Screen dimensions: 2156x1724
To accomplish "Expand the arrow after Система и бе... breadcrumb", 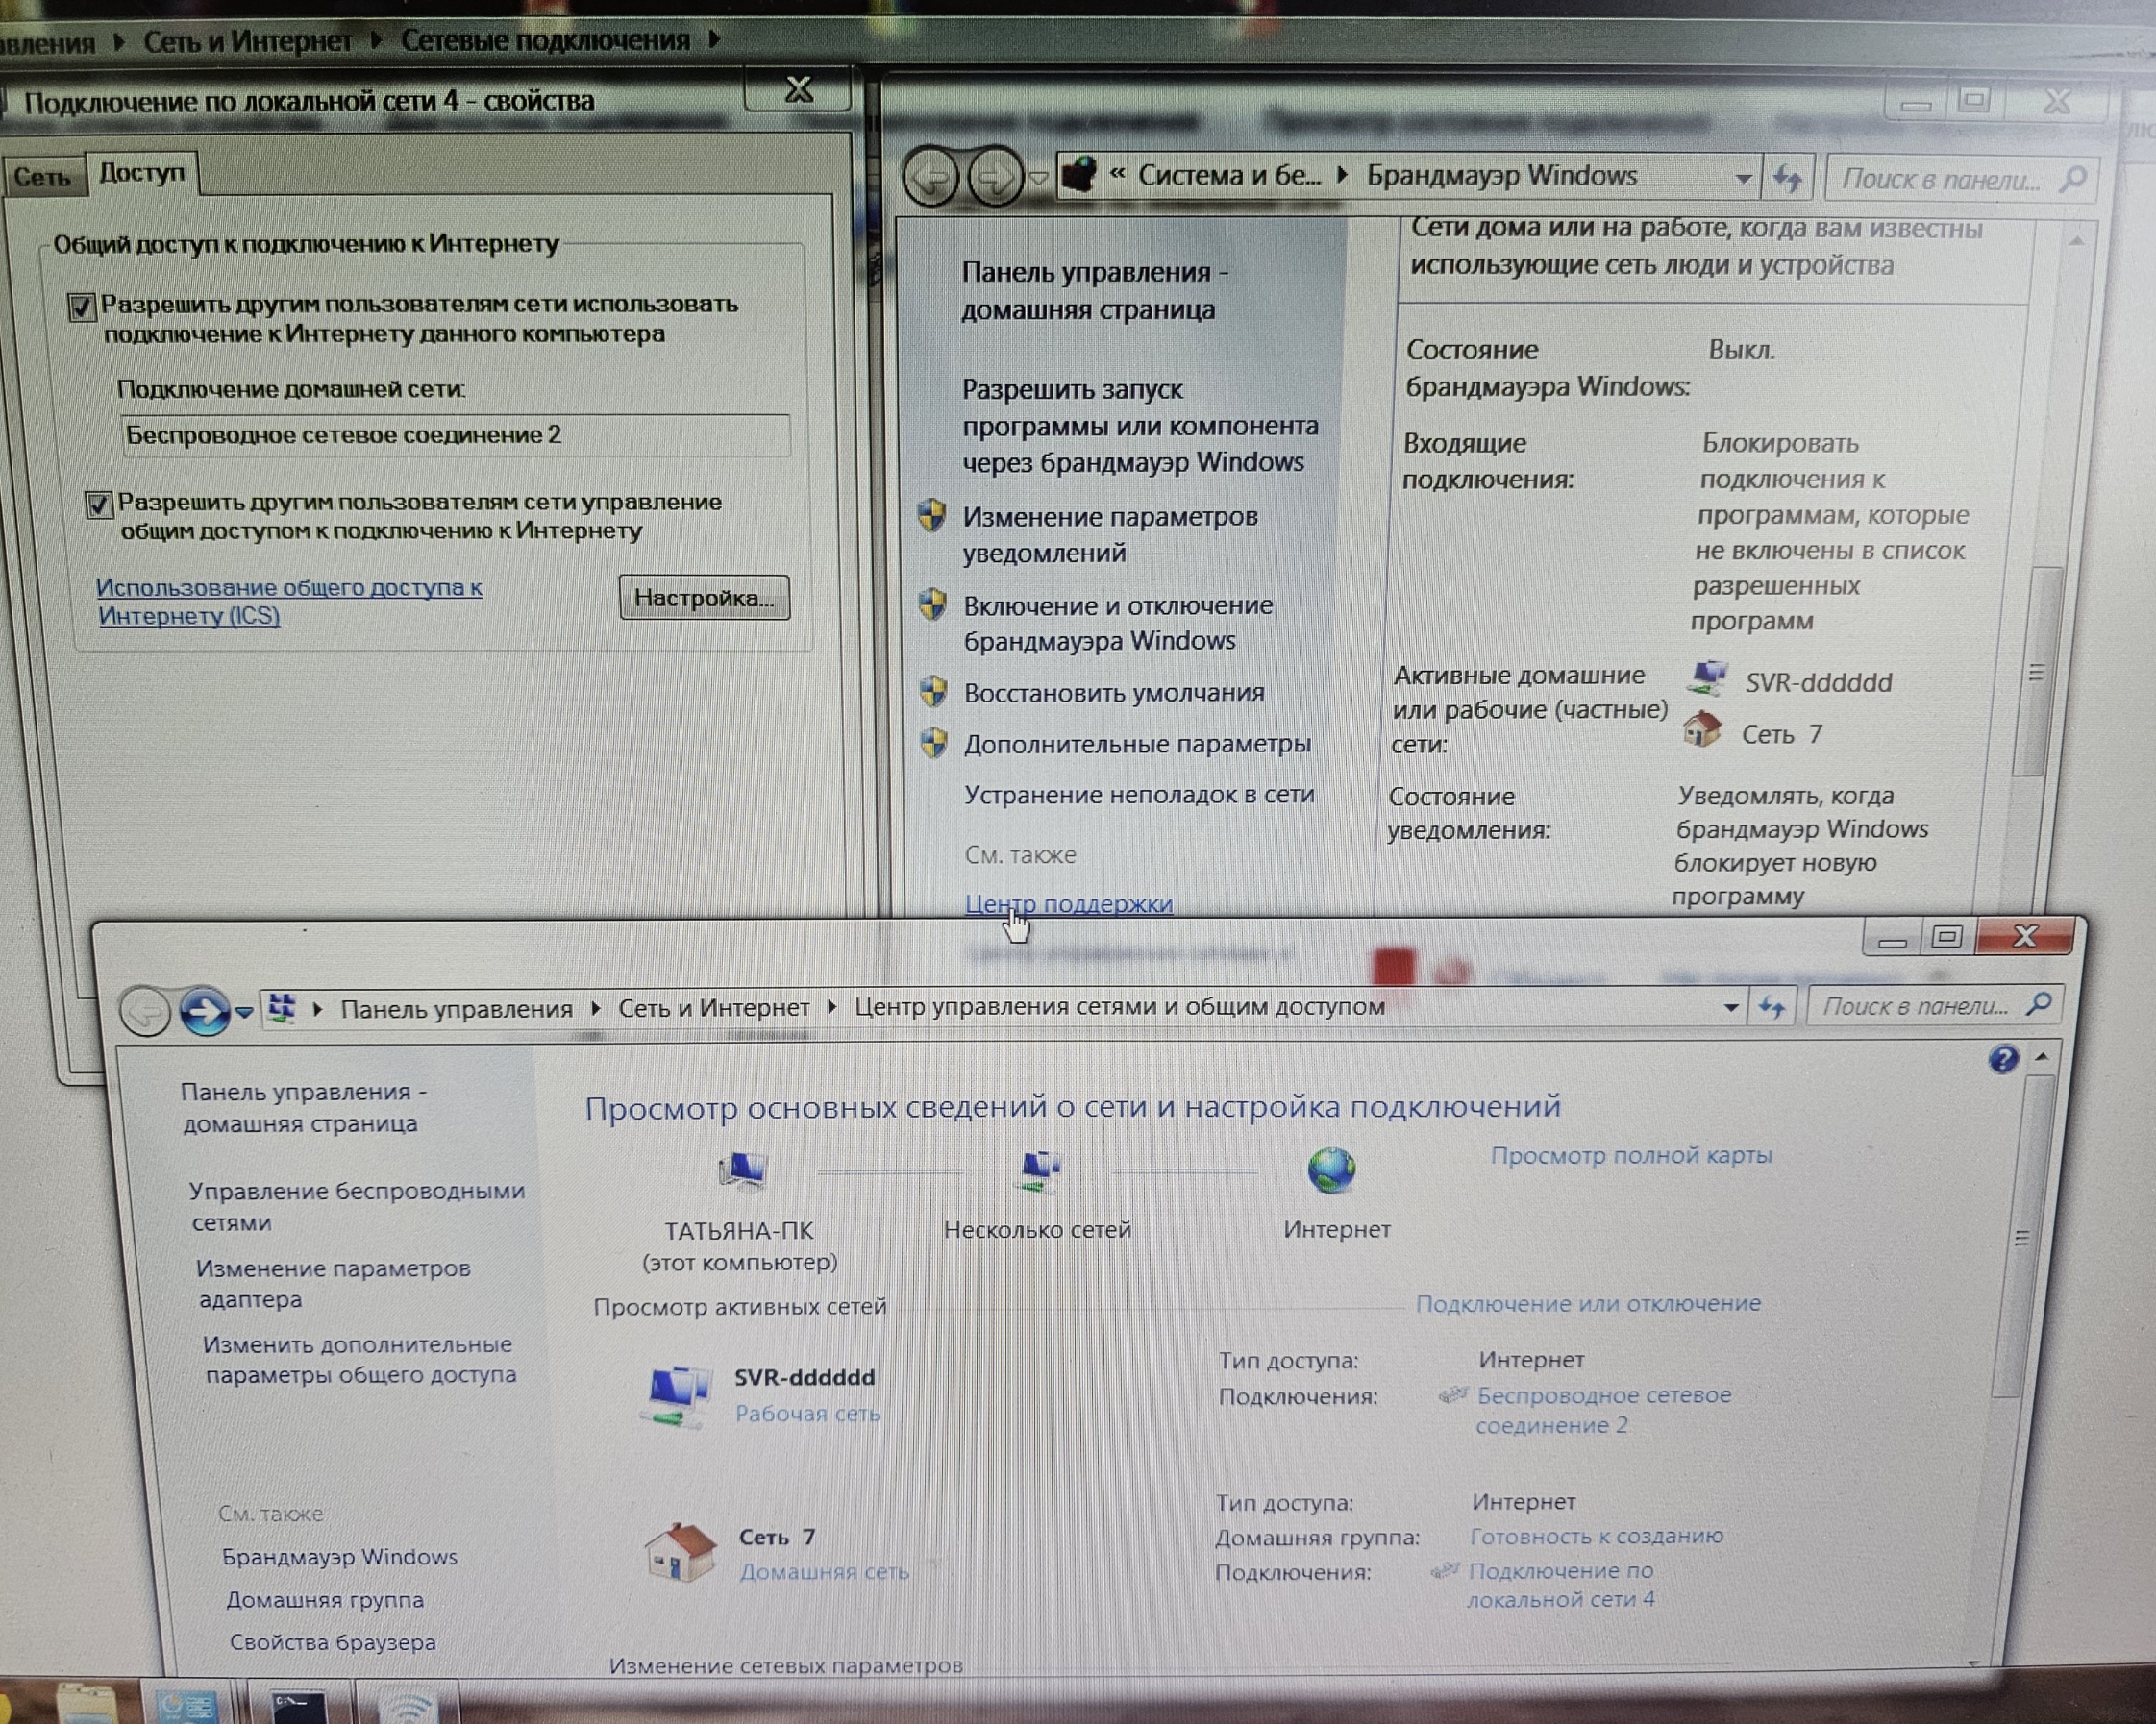I will [1343, 175].
